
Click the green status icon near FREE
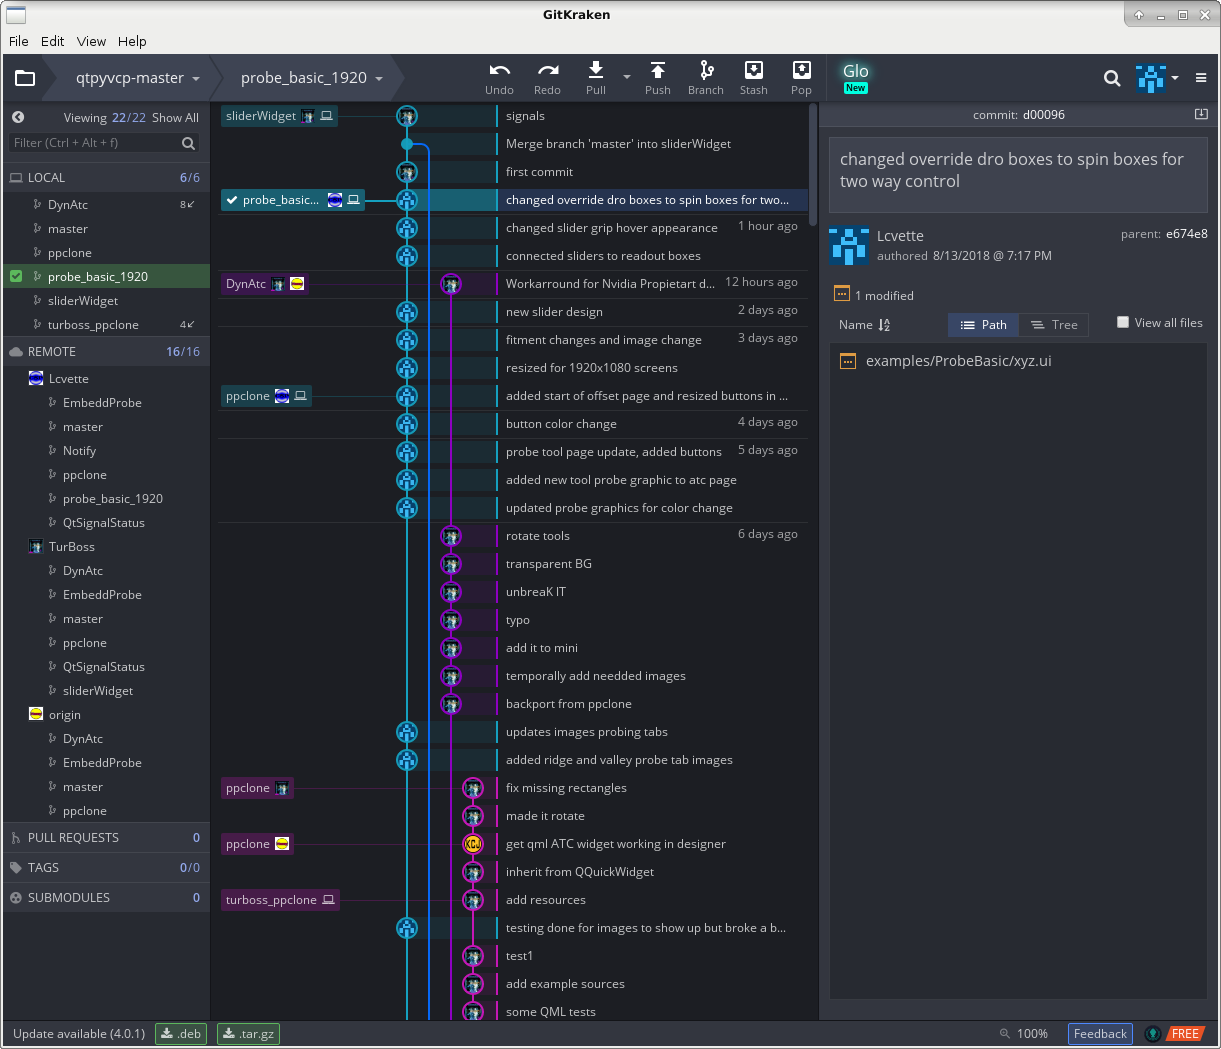[1153, 1034]
